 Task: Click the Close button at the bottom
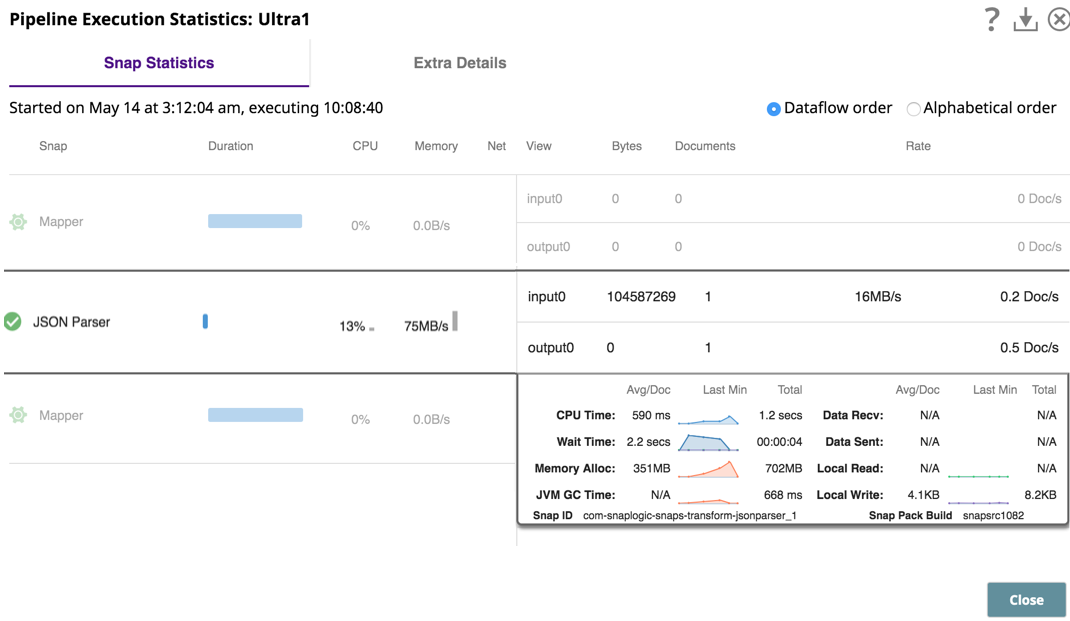tap(1026, 599)
